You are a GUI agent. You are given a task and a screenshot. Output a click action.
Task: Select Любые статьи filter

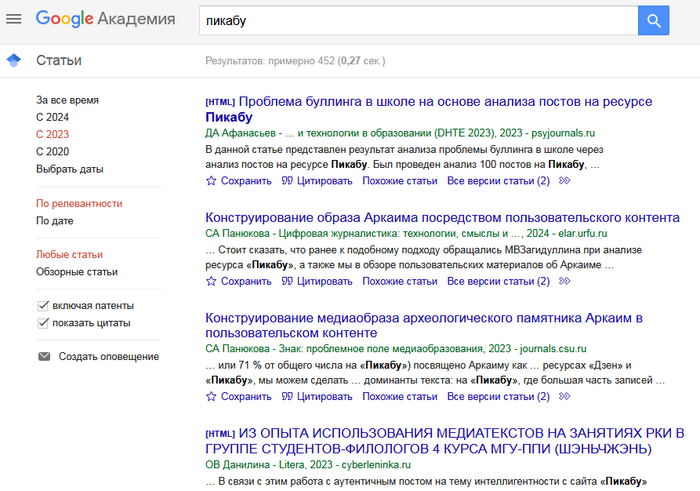pyautogui.click(x=69, y=254)
